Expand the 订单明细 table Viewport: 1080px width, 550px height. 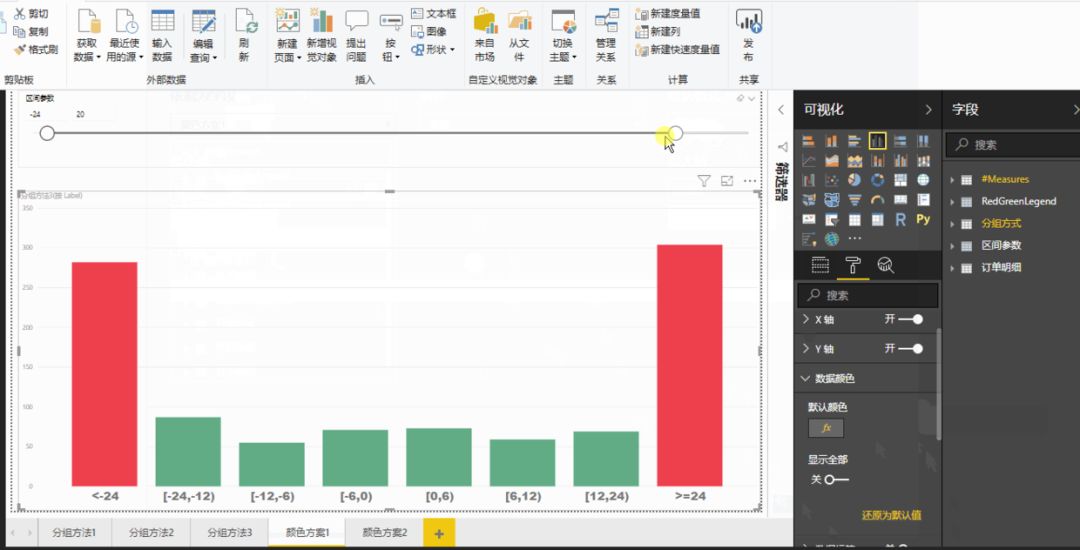pyautogui.click(x=953, y=268)
